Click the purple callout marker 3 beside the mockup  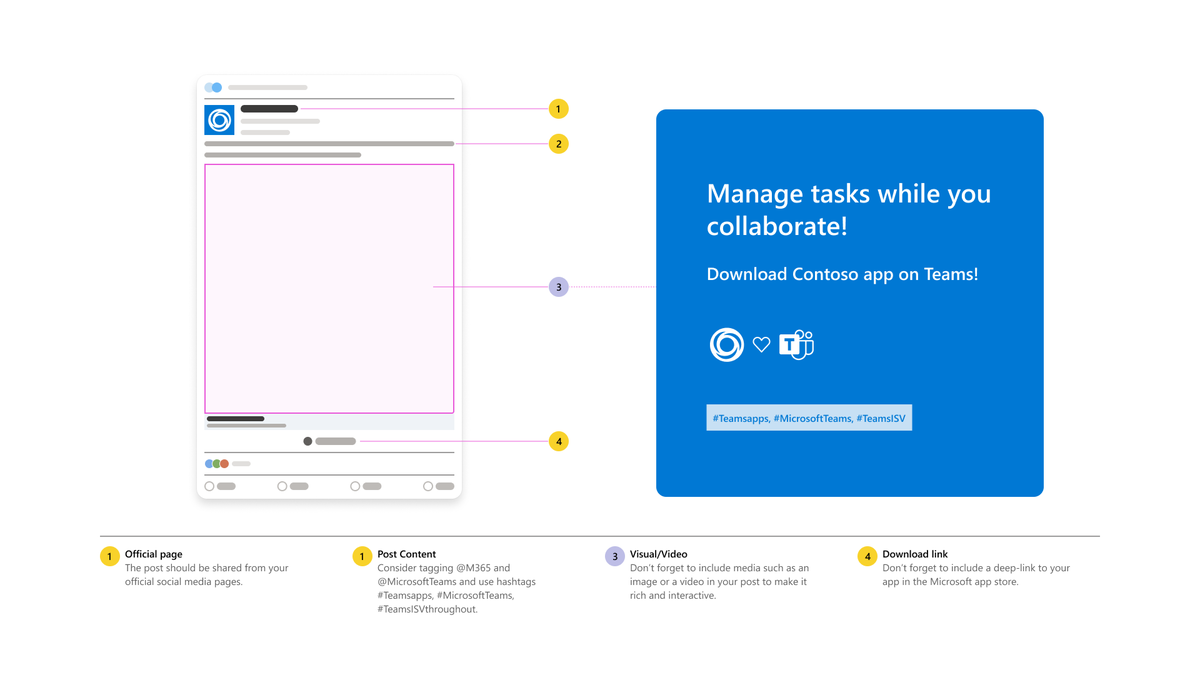[558, 287]
